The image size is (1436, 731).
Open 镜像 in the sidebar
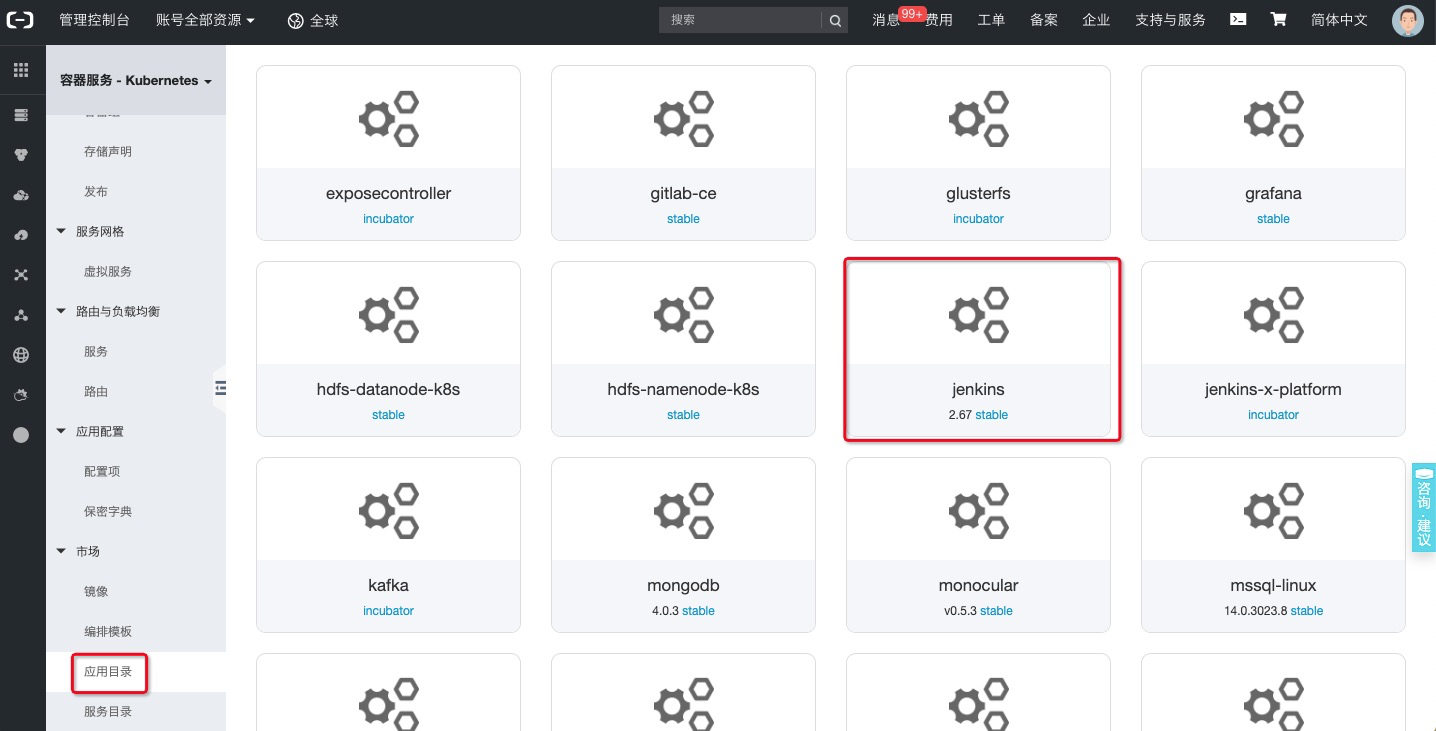coord(96,591)
